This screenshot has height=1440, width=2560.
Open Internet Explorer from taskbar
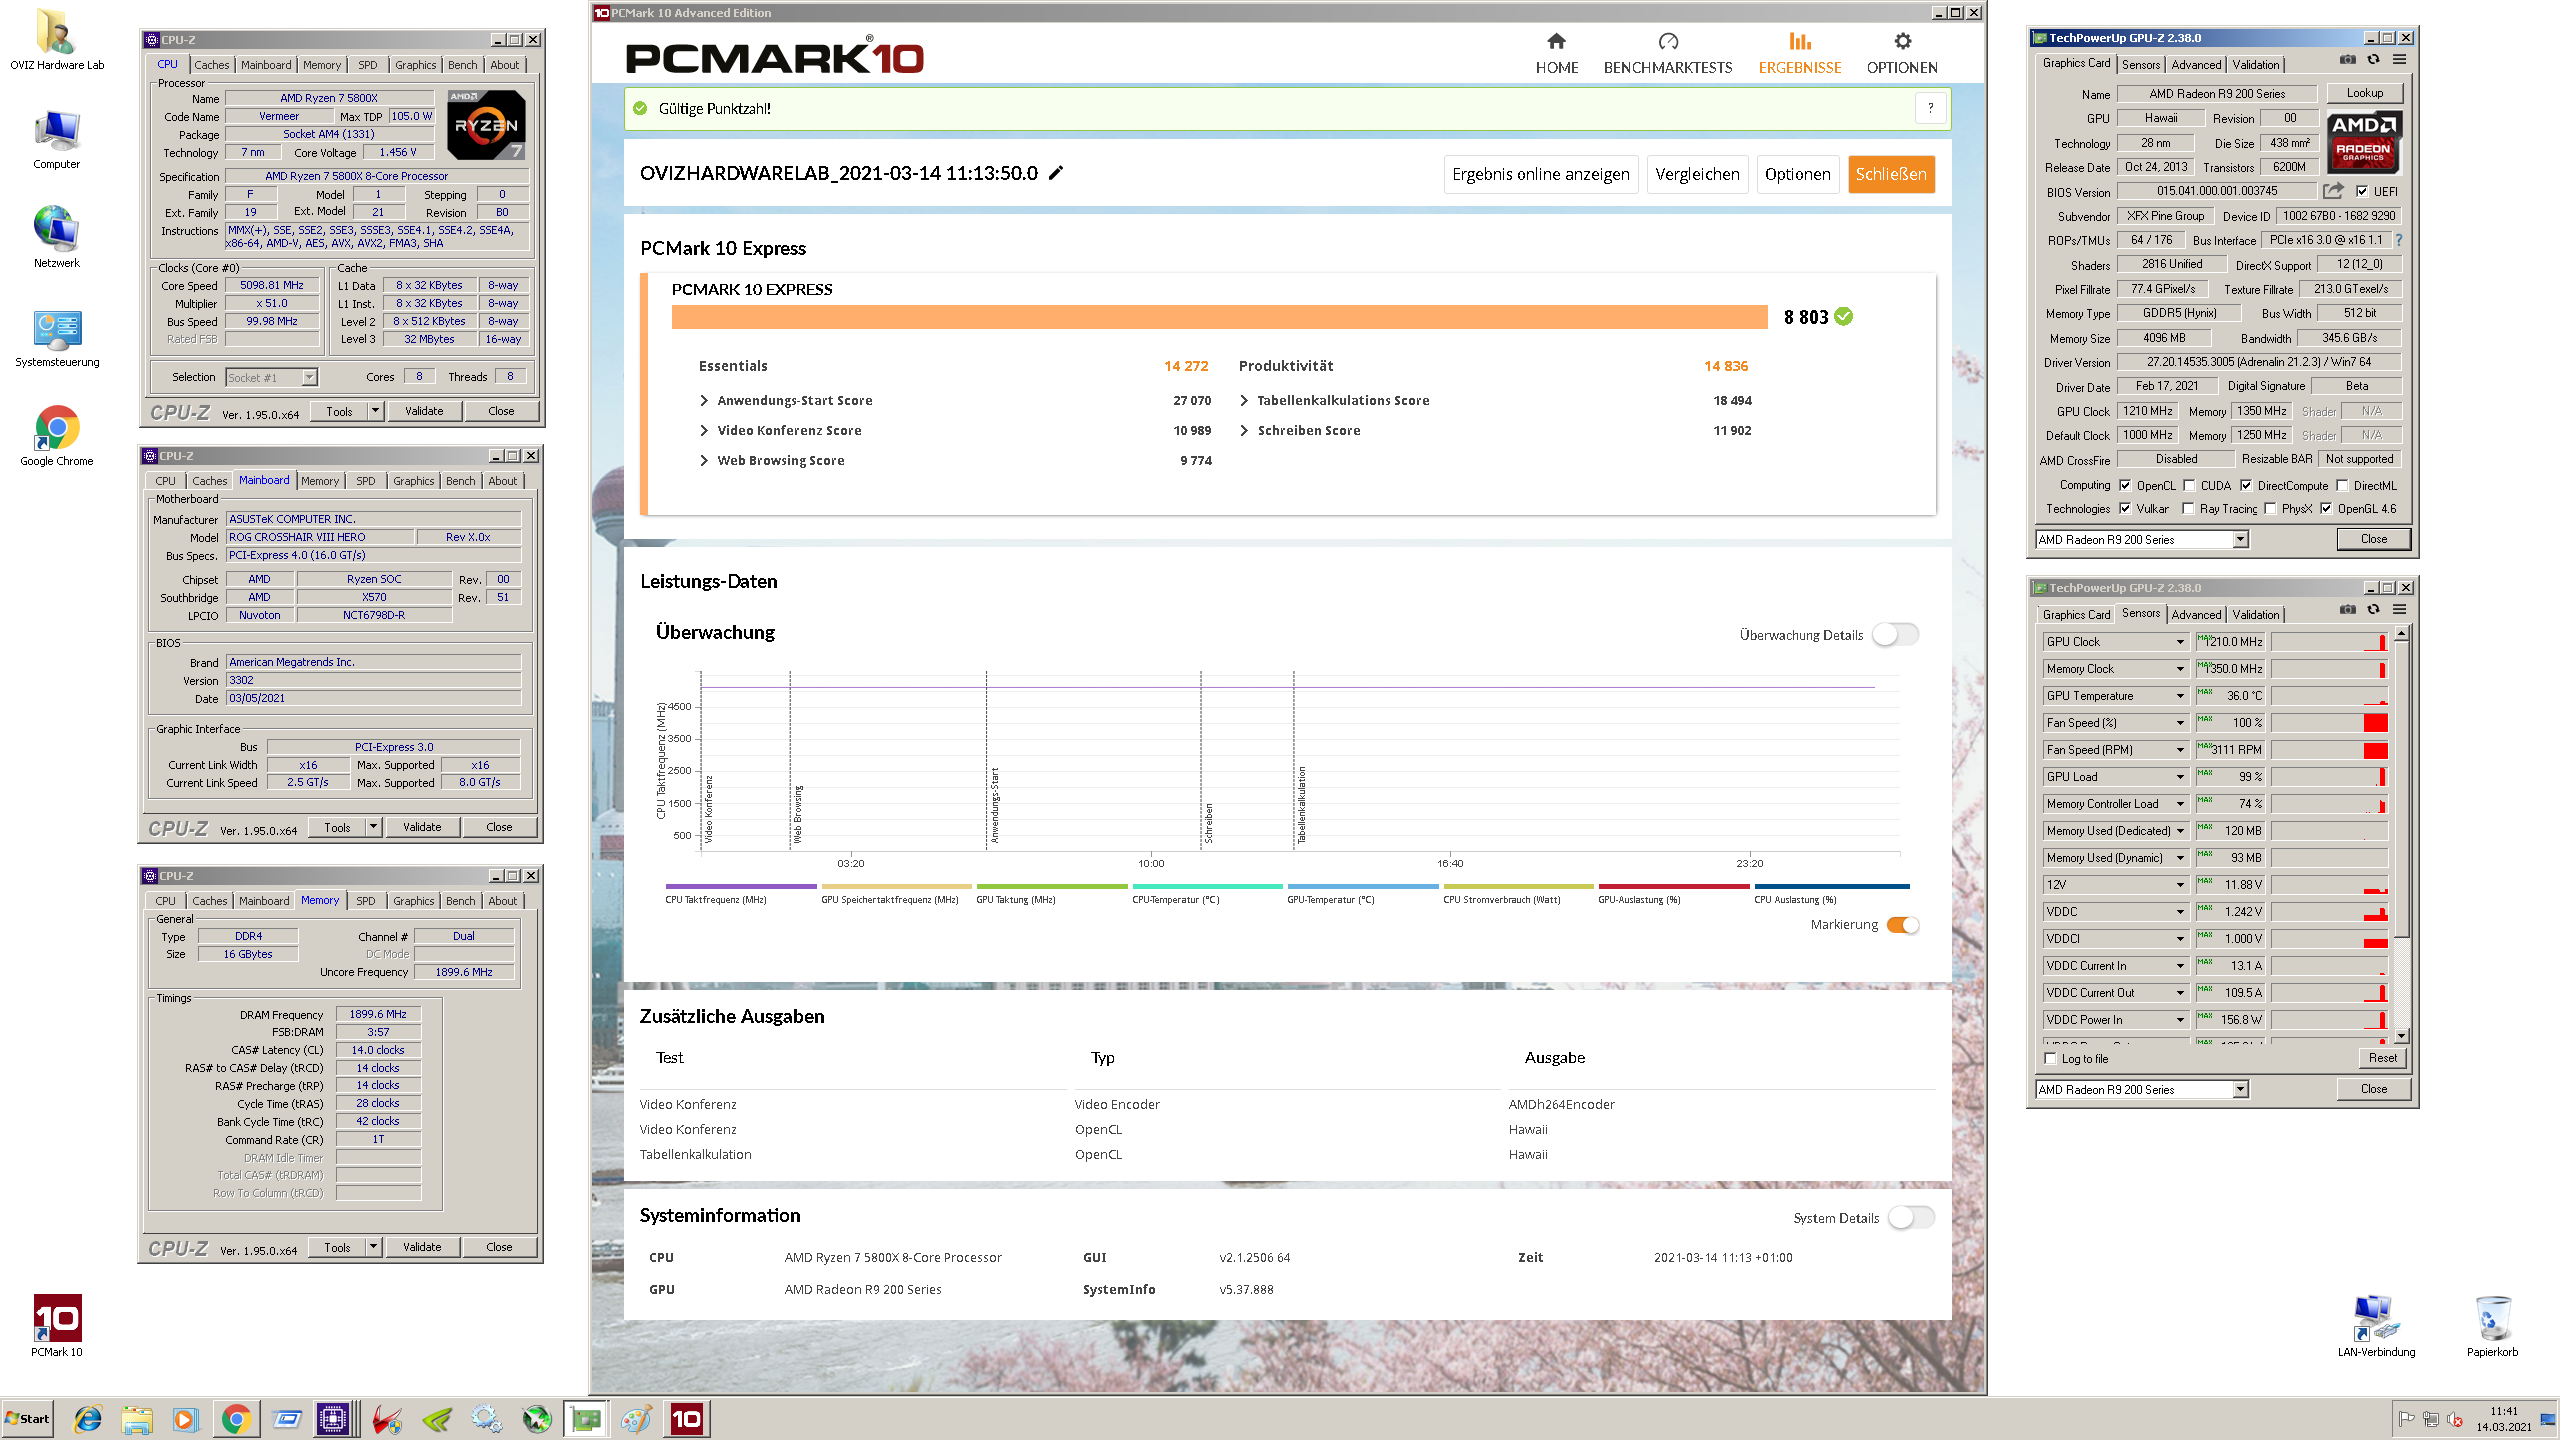coord(88,1419)
